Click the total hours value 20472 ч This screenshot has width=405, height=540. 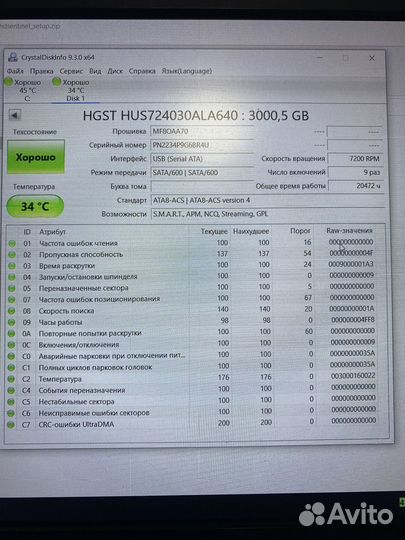[x=355, y=186]
